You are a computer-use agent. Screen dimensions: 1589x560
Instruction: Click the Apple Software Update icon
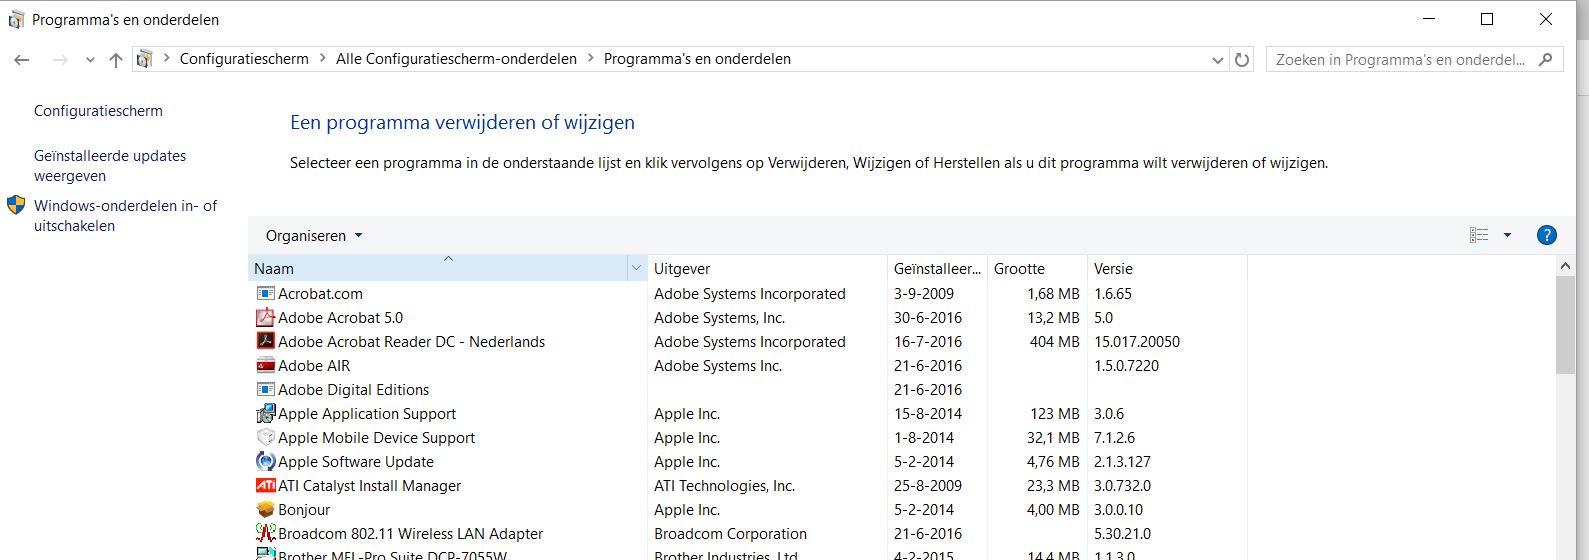[265, 461]
